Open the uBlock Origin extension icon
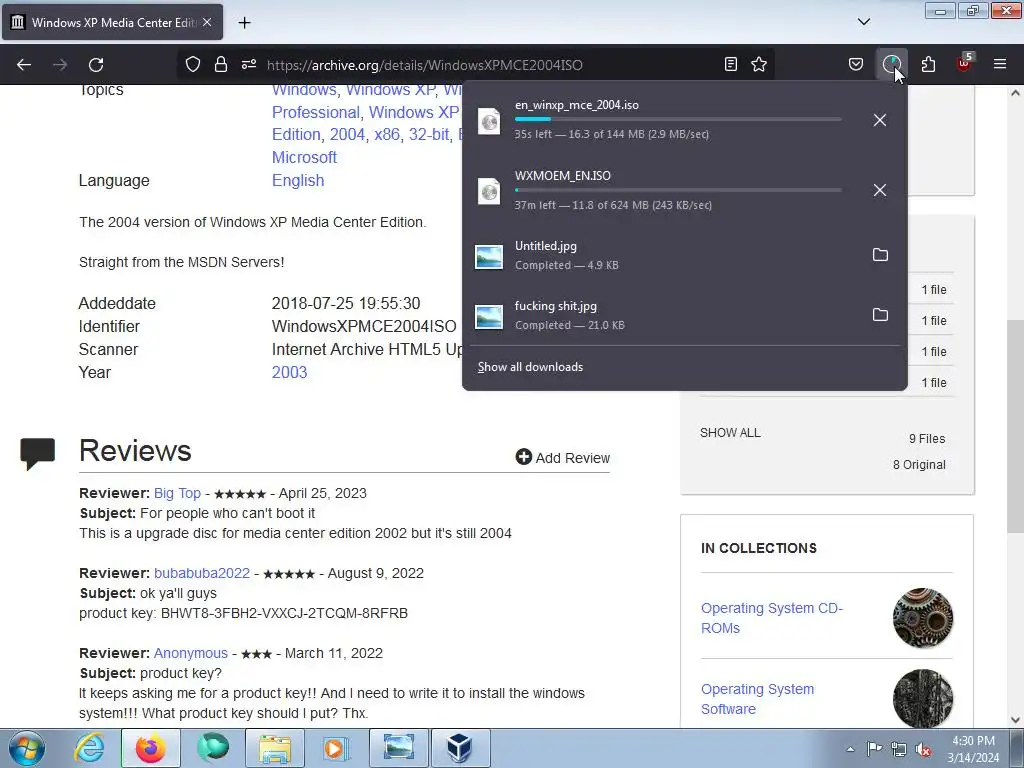The height and width of the screenshot is (768, 1024). 965,63
